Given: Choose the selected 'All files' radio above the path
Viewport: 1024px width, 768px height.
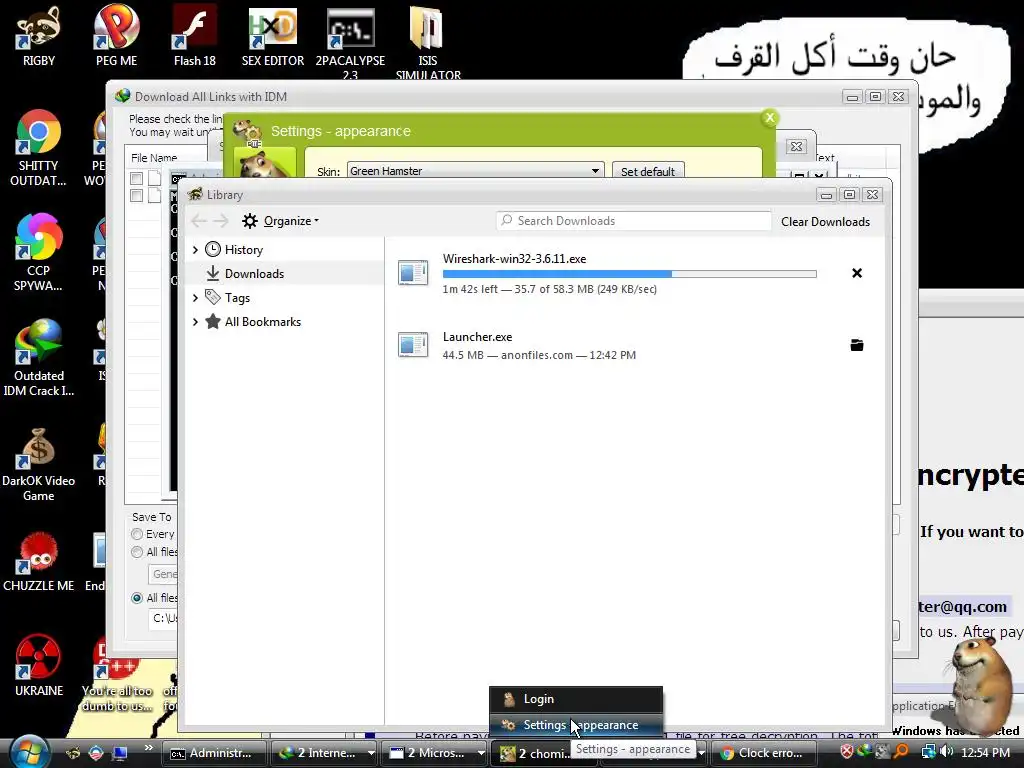Looking at the screenshot, I should pyautogui.click(x=137, y=598).
